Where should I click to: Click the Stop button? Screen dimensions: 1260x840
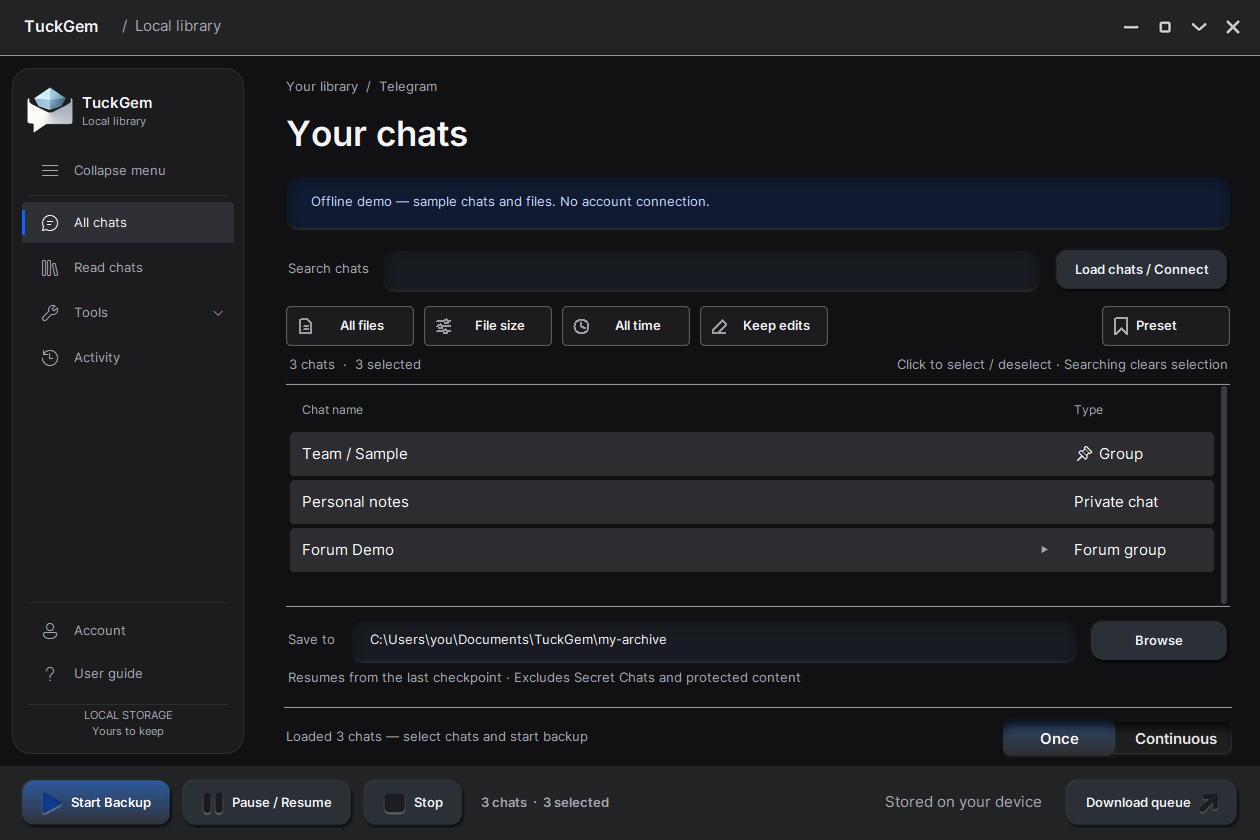click(413, 803)
